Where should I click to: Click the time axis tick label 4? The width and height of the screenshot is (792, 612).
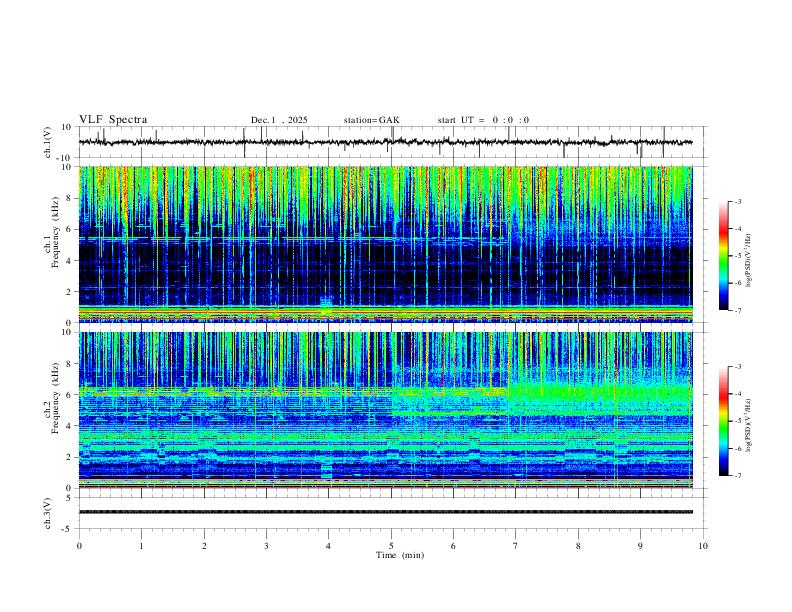click(x=329, y=546)
